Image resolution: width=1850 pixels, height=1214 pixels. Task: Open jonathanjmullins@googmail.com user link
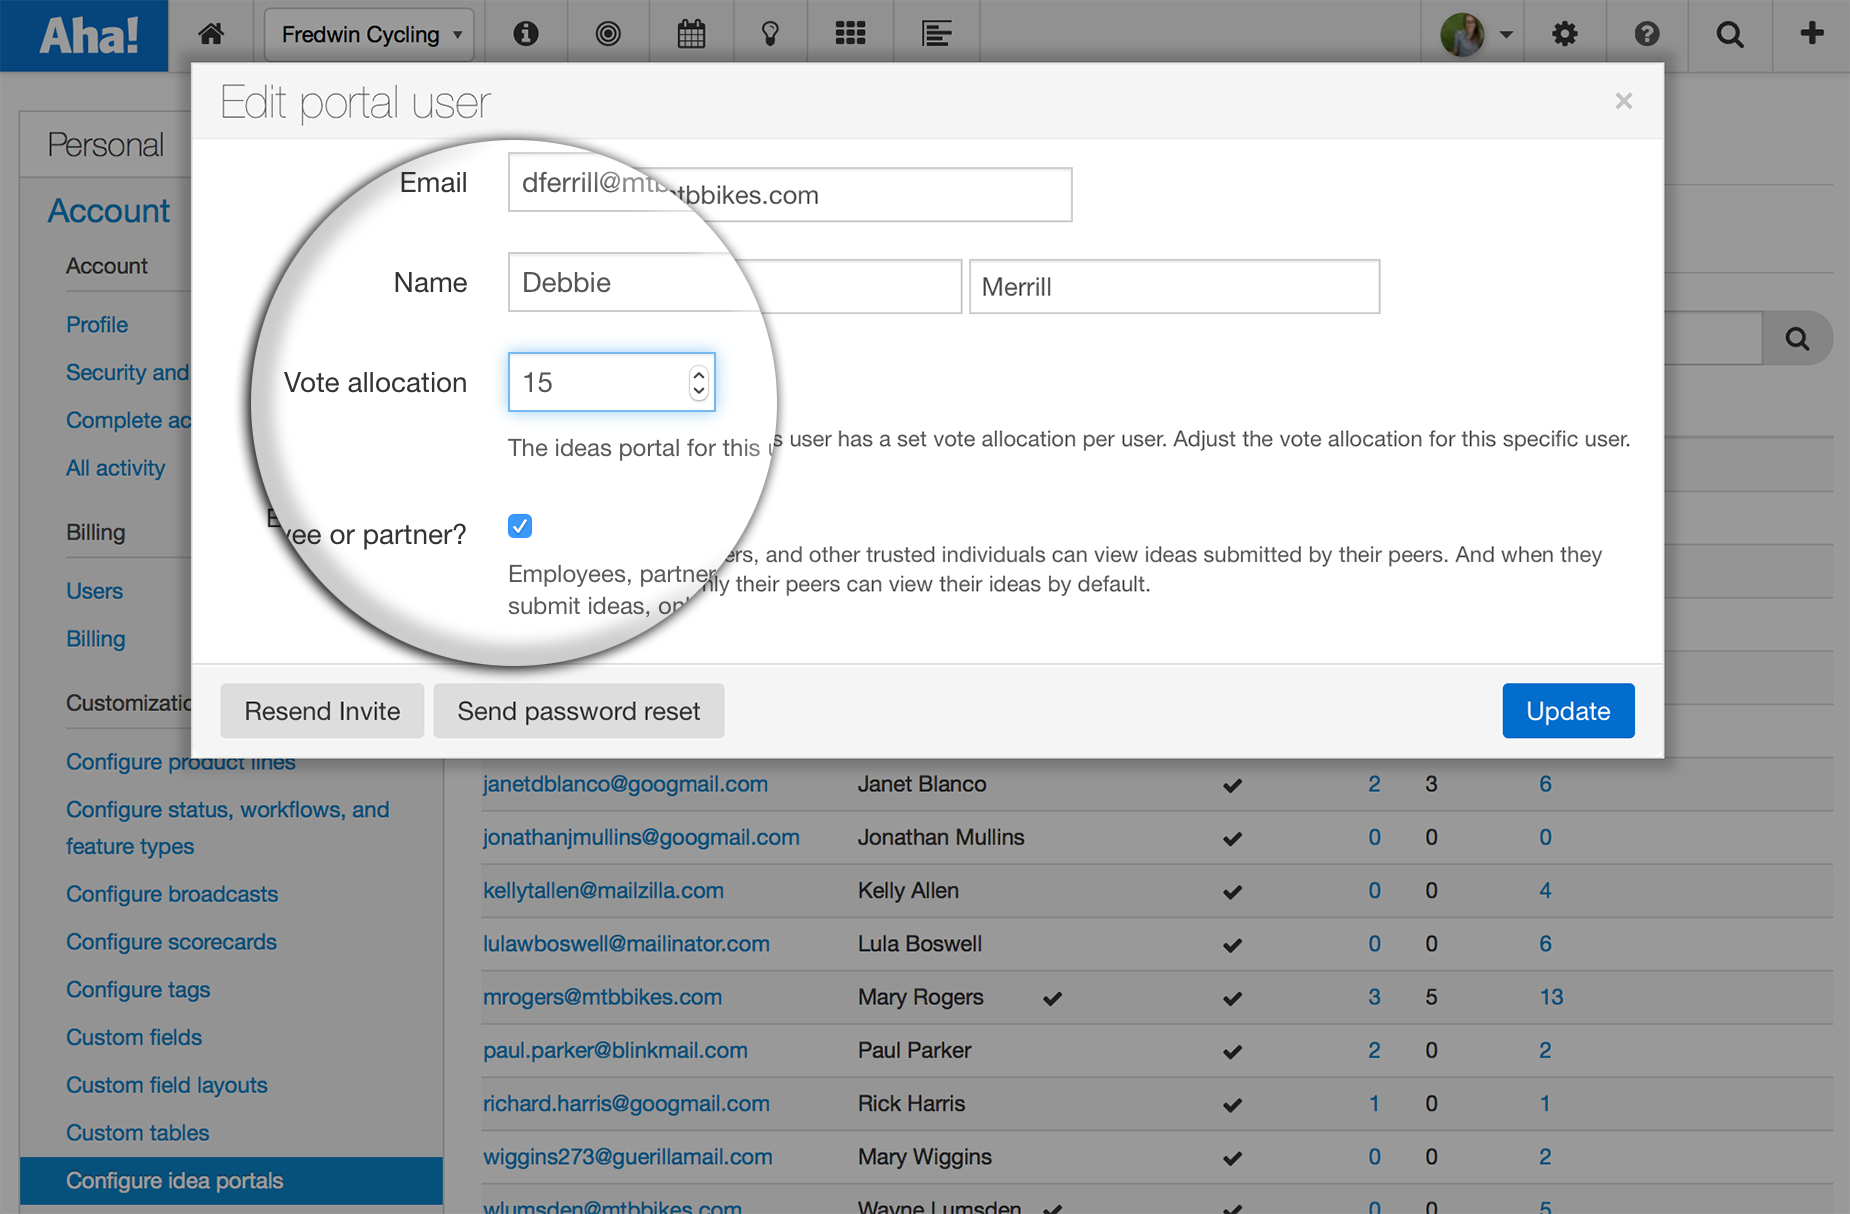[641, 837]
